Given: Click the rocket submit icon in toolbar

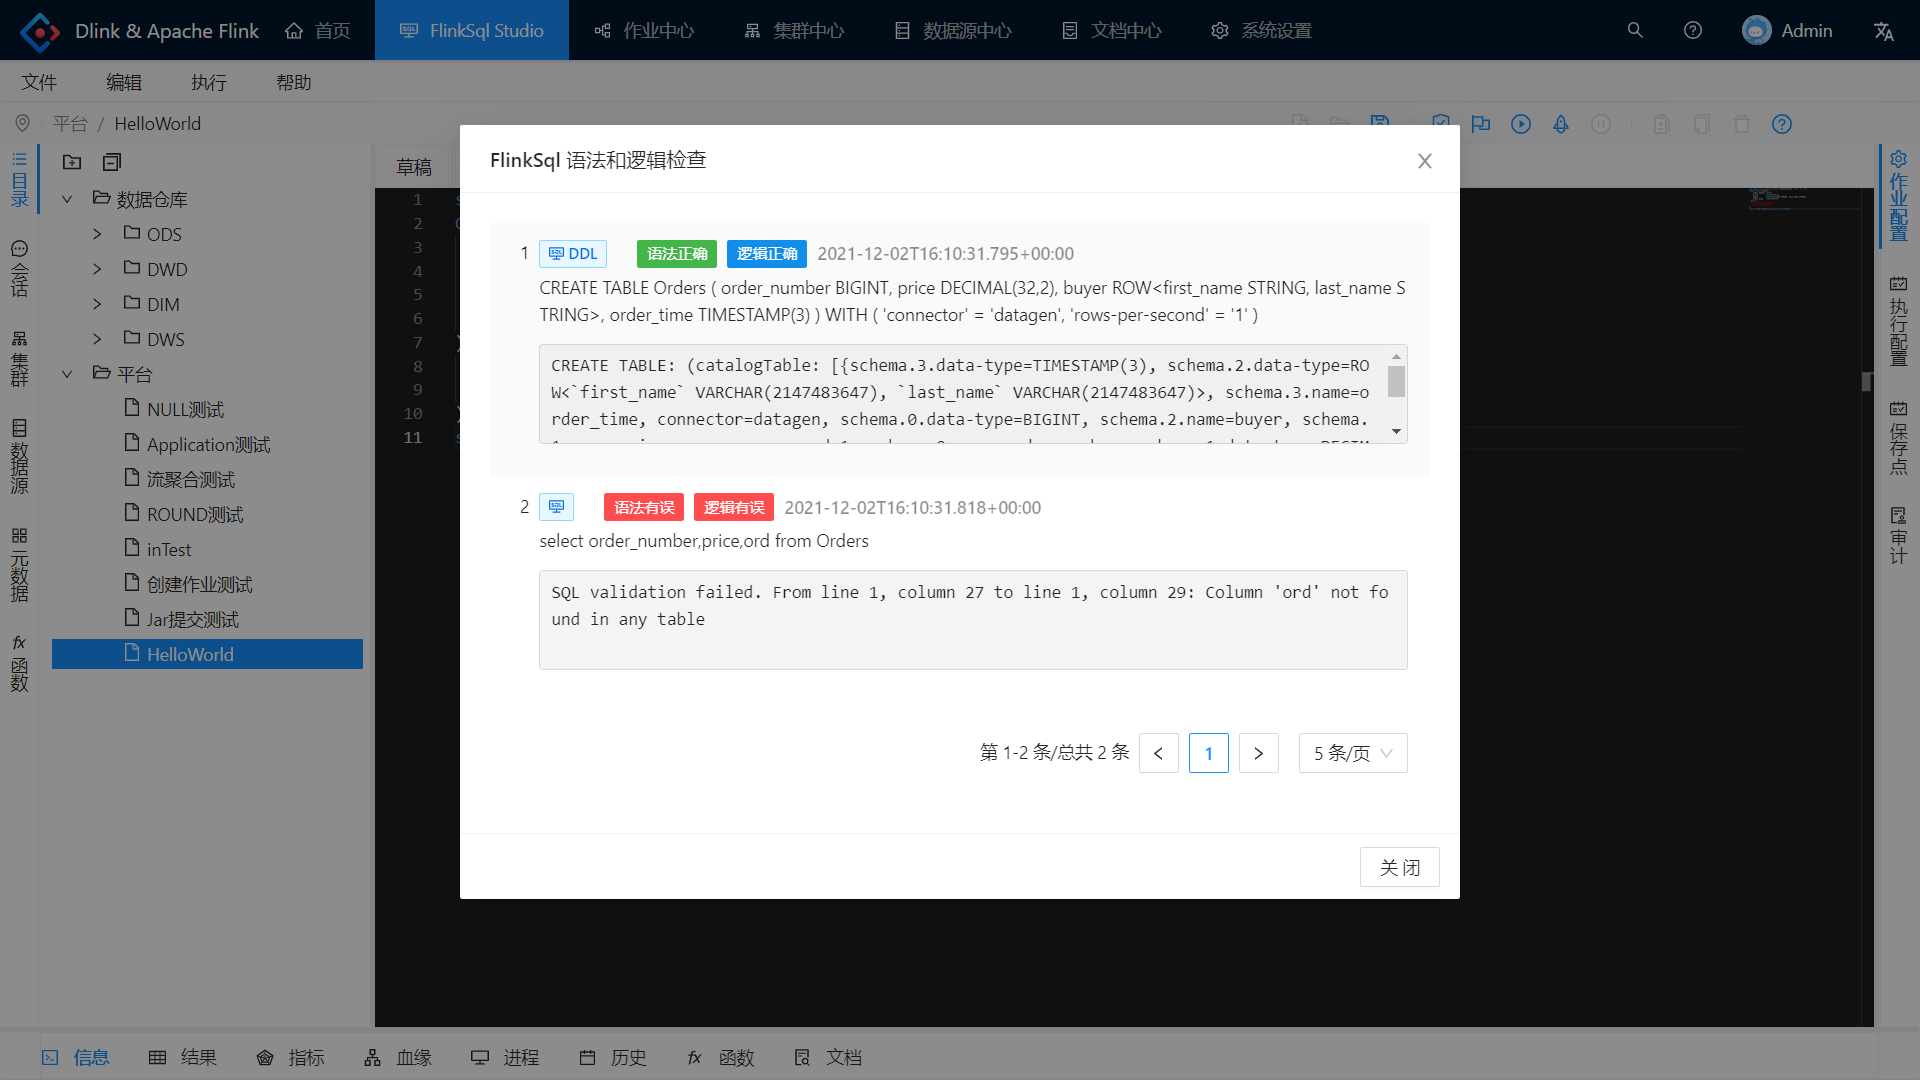Looking at the screenshot, I should 1560,124.
